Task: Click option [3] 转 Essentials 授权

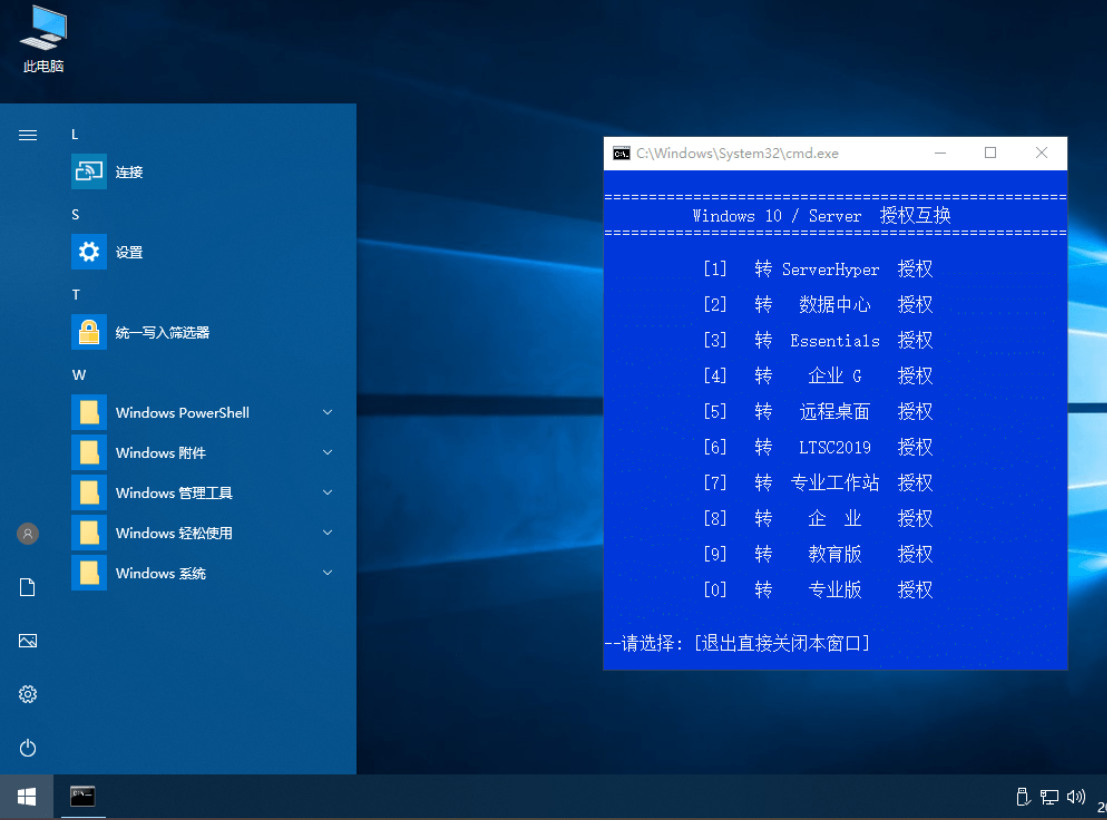Action: click(x=818, y=340)
